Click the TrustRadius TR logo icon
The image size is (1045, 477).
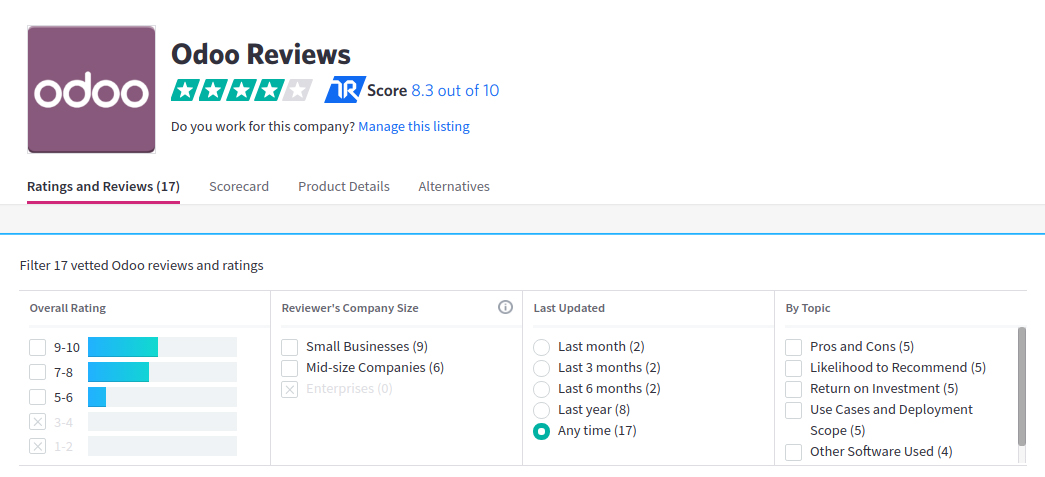point(345,90)
